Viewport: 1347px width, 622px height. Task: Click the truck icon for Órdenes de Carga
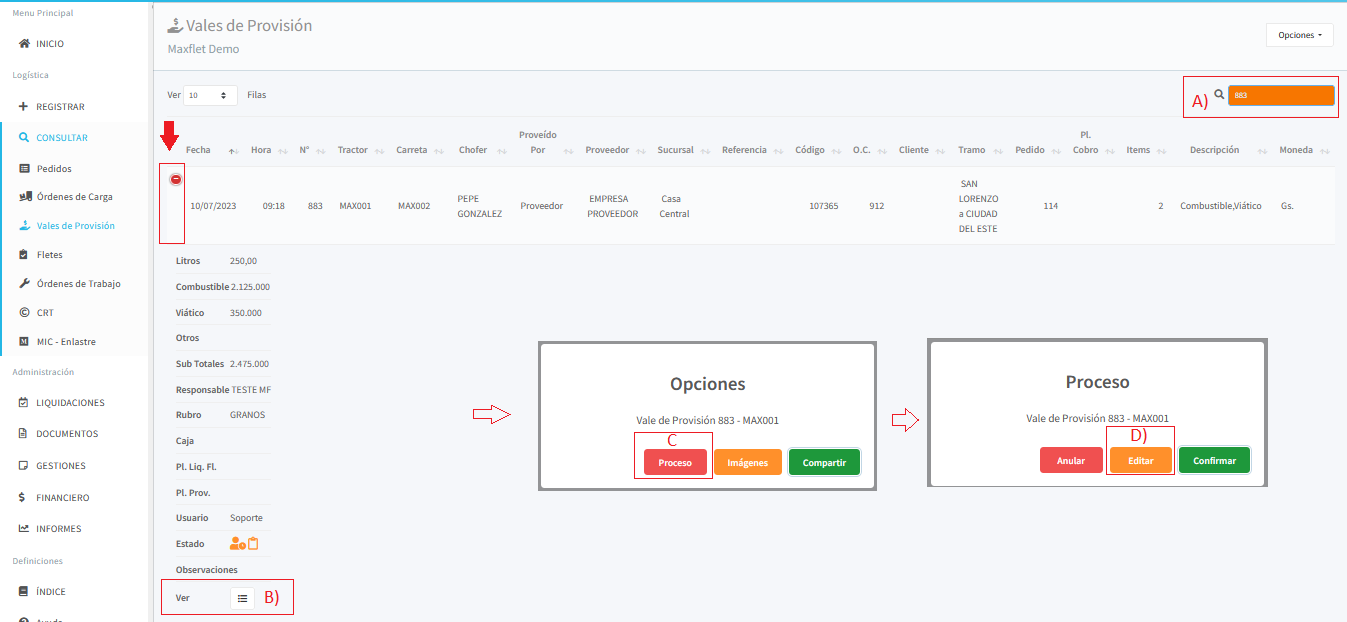pos(25,197)
